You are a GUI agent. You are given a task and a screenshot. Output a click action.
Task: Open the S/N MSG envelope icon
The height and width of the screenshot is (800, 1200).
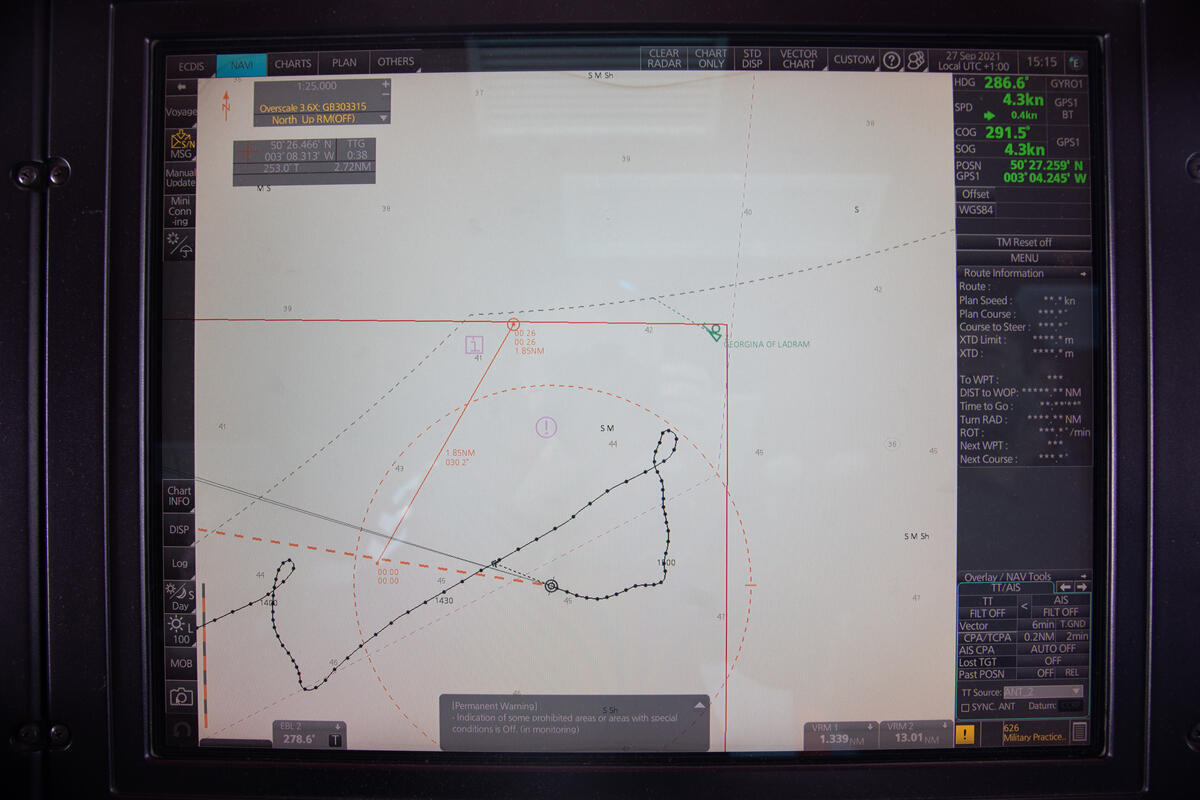[x=181, y=144]
